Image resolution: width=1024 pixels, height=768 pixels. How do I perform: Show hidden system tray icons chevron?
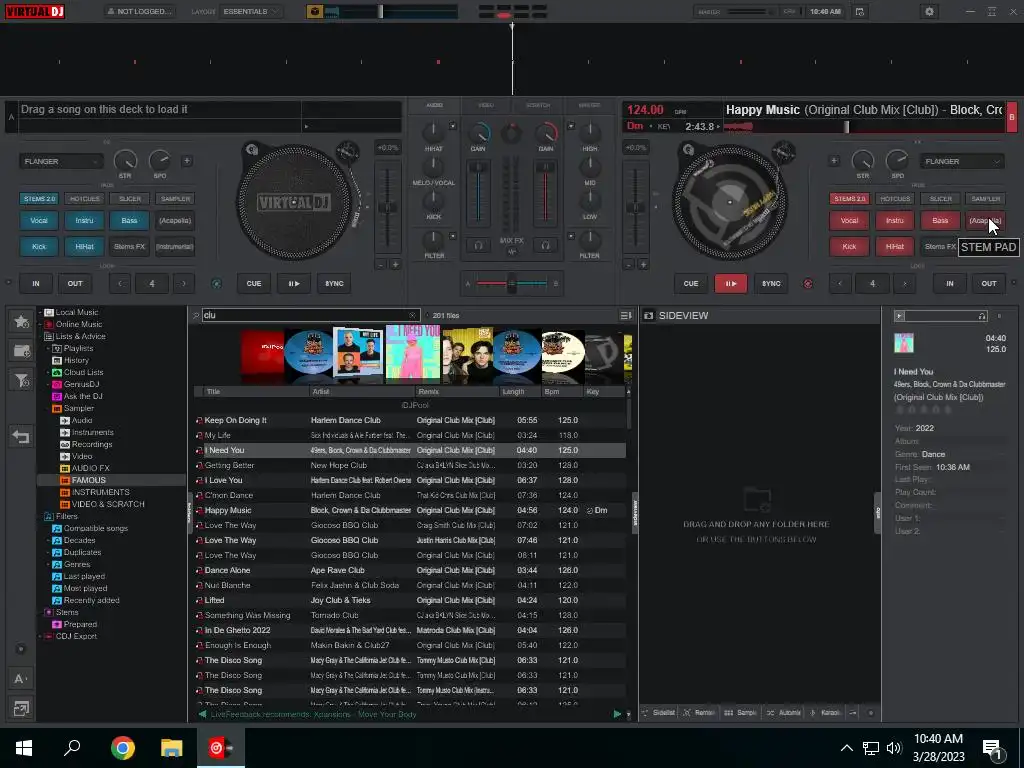[846, 748]
